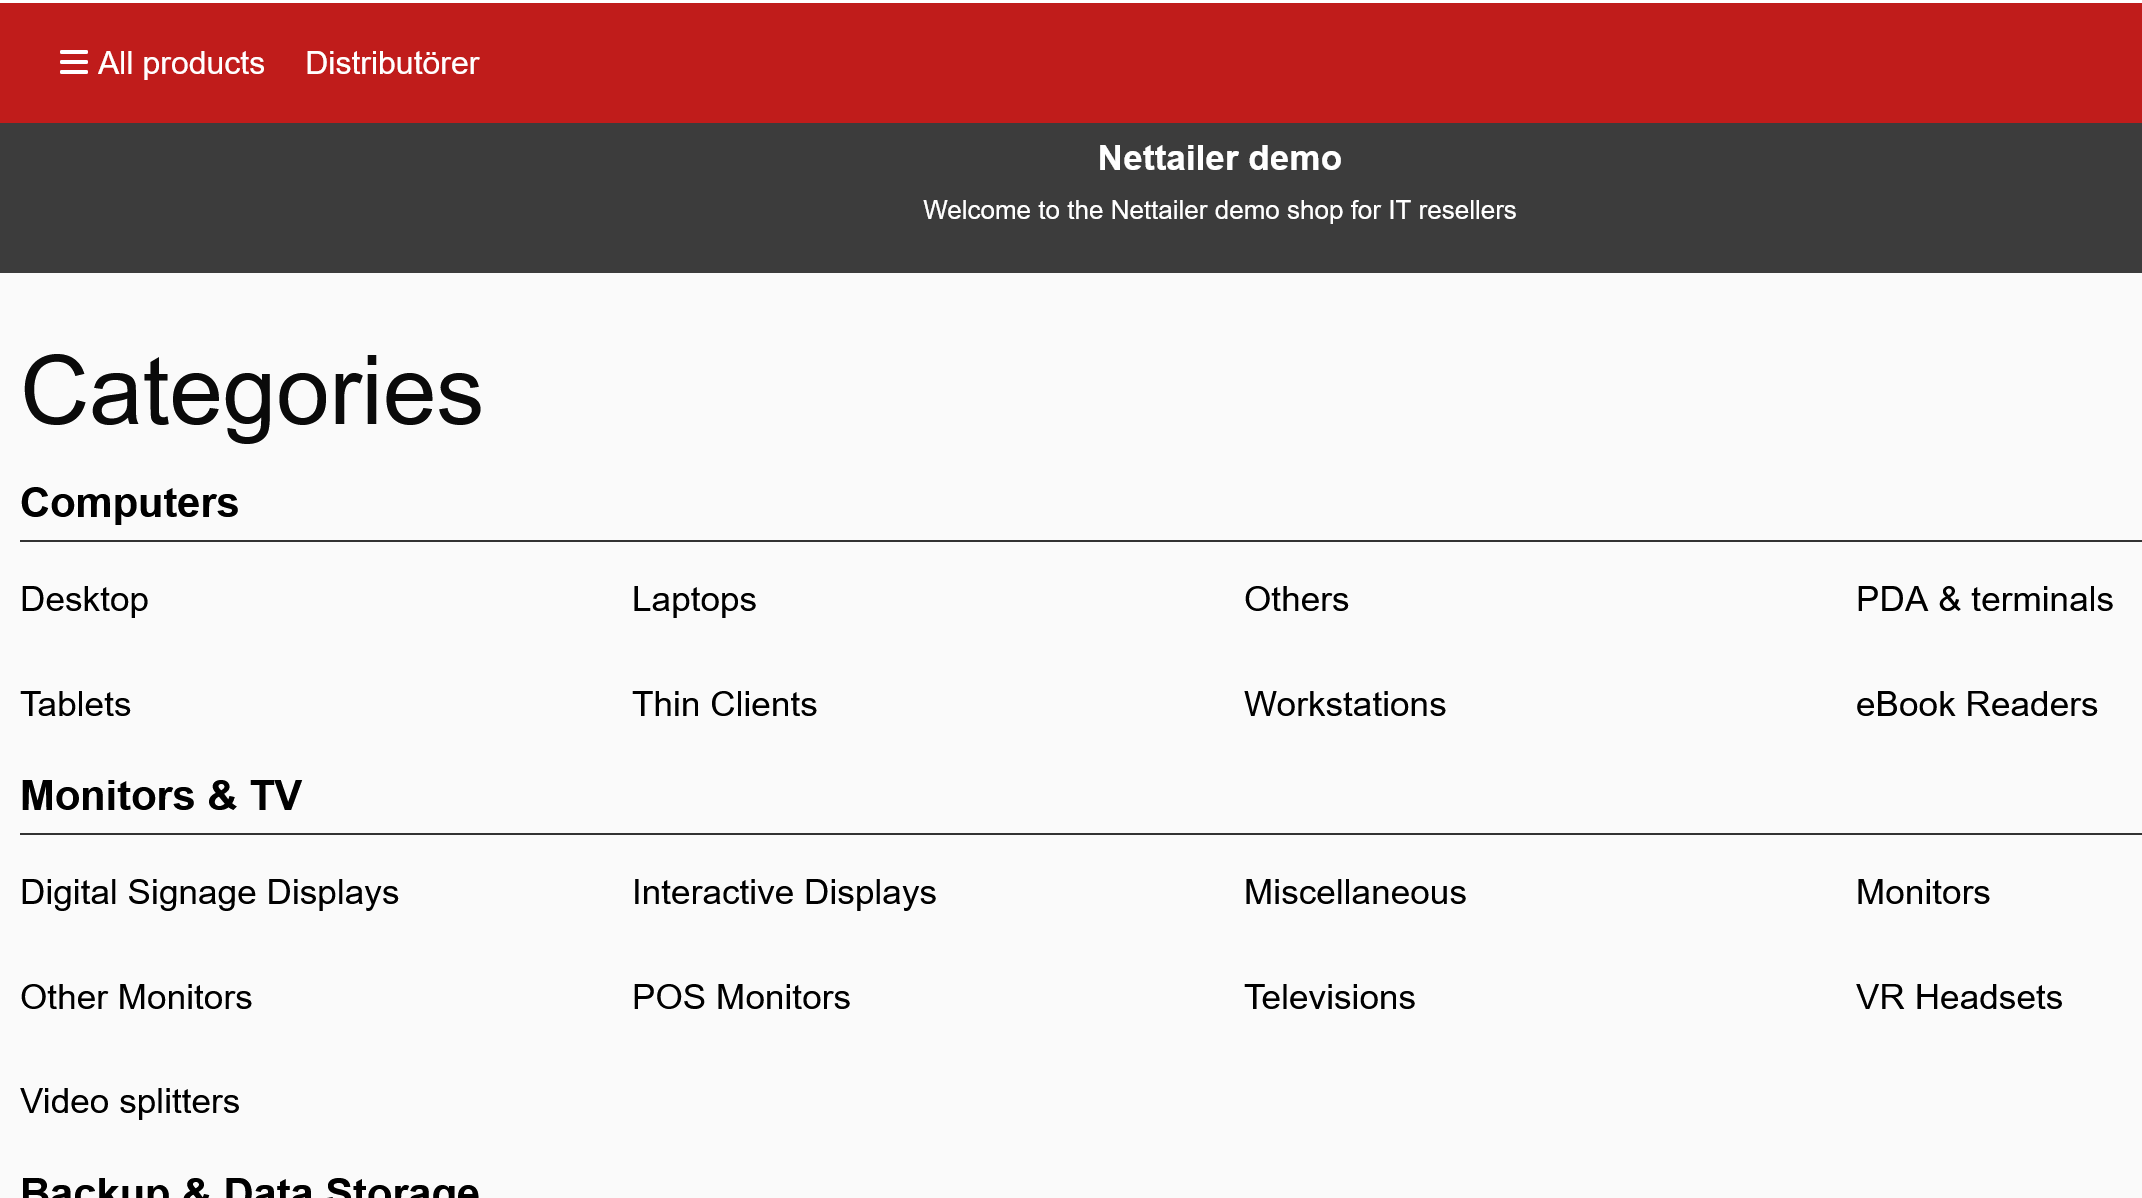The image size is (2142, 1198).
Task: Open PDA & terminals category
Action: click(x=1984, y=599)
